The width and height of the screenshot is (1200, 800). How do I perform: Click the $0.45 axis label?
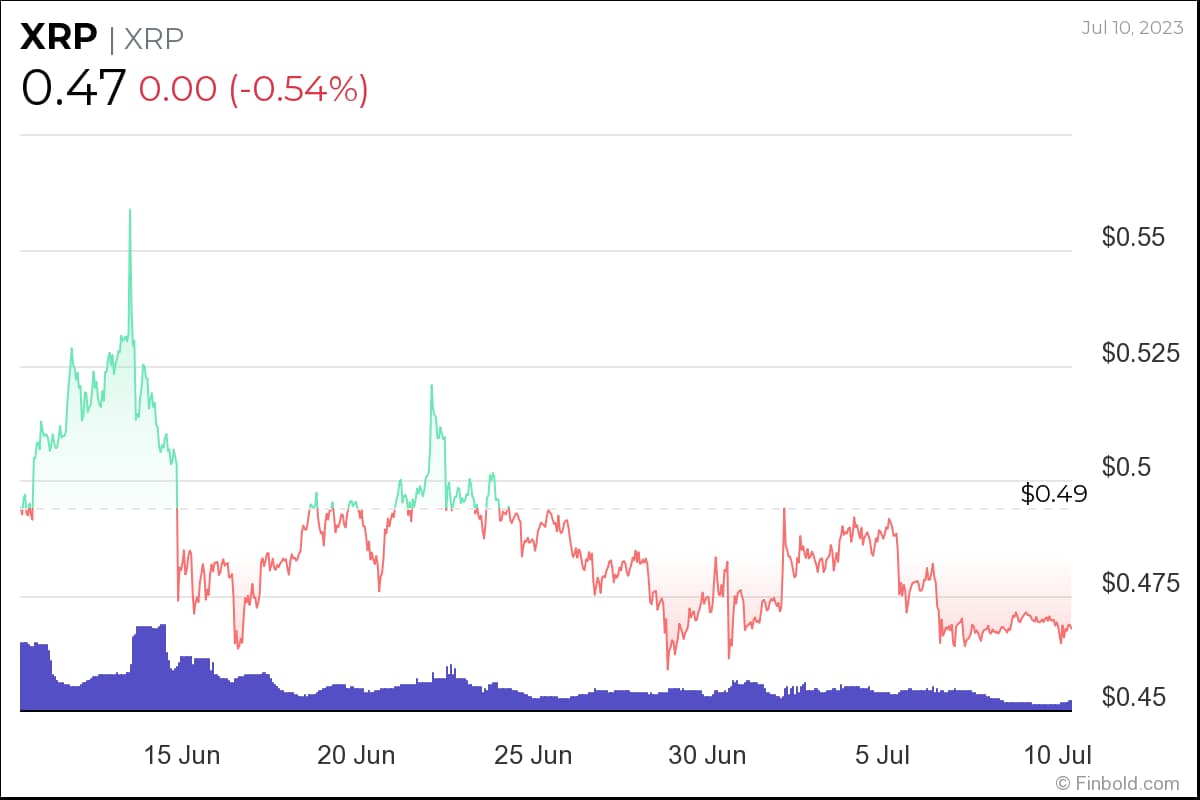(x=1133, y=696)
